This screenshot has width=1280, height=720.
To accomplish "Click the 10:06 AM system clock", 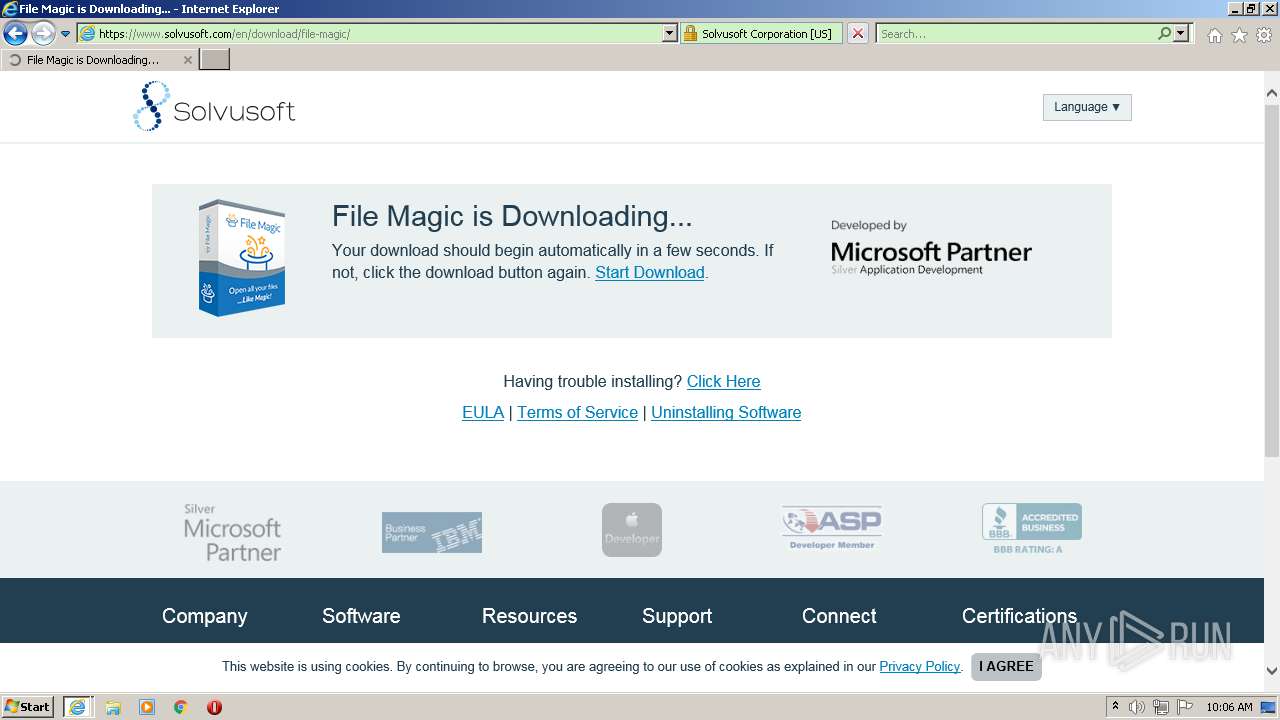I will pyautogui.click(x=1229, y=707).
